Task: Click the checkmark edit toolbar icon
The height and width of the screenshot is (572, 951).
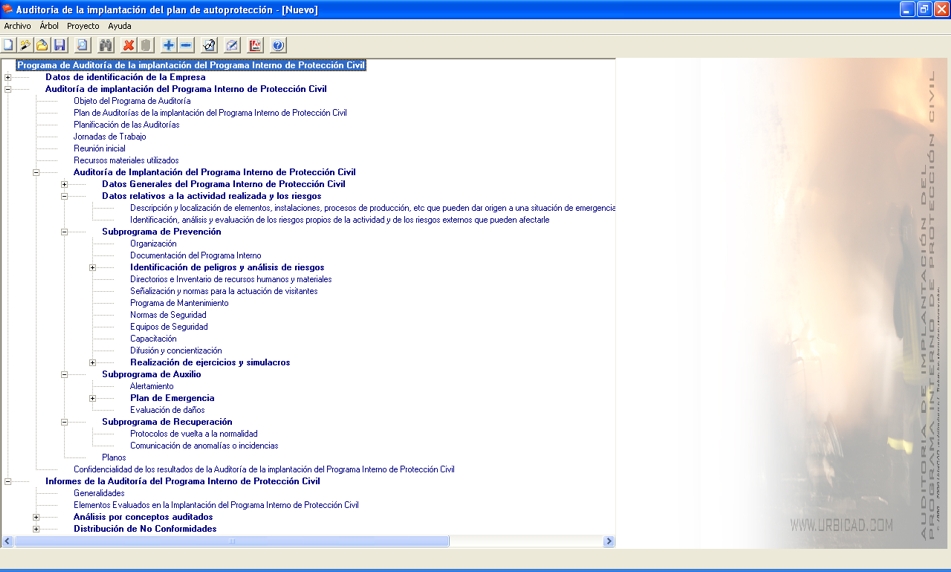Action: (209, 45)
